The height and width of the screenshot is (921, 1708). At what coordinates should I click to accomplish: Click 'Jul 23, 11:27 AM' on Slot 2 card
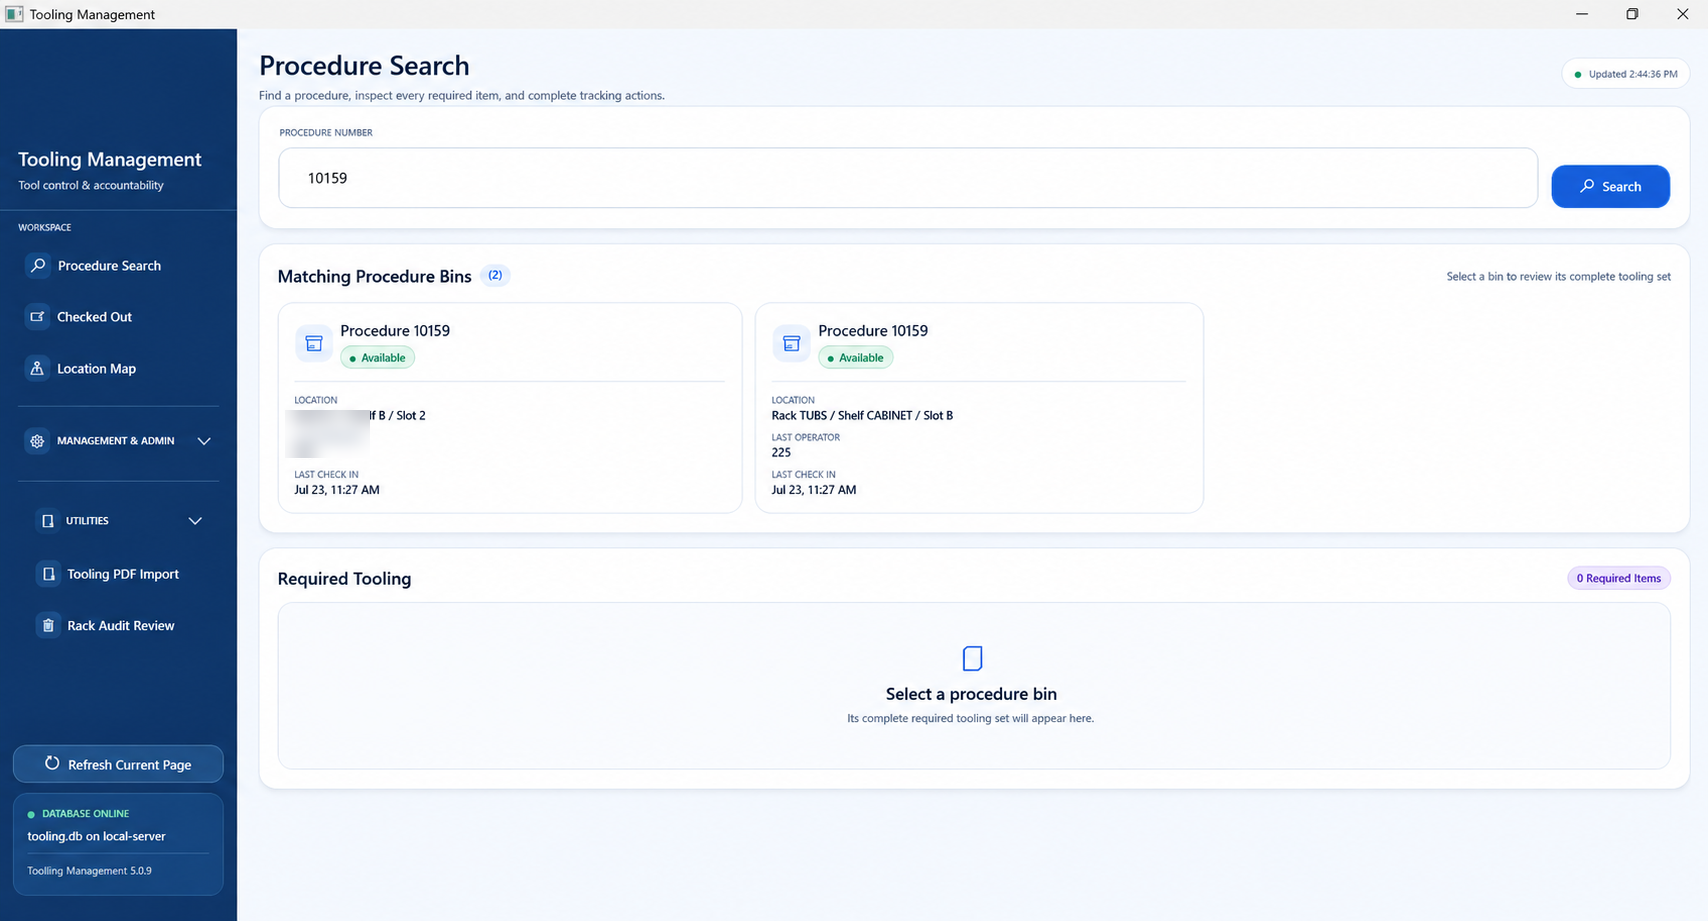pos(337,490)
